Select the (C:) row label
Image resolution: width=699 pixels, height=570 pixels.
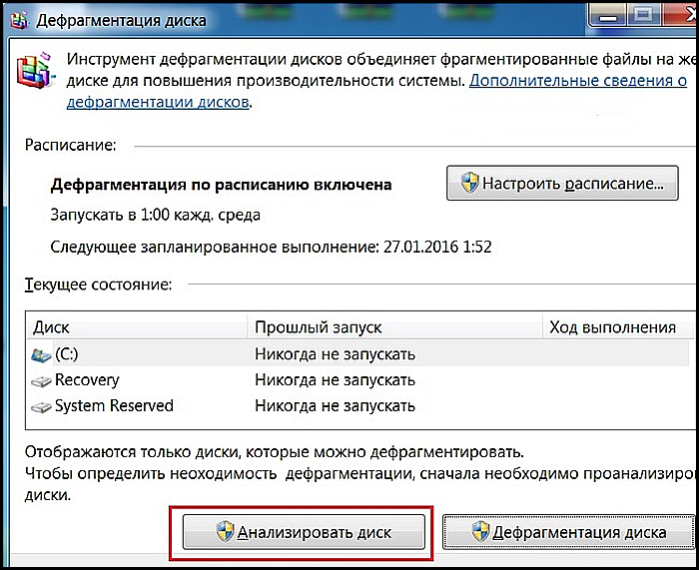click(x=66, y=354)
